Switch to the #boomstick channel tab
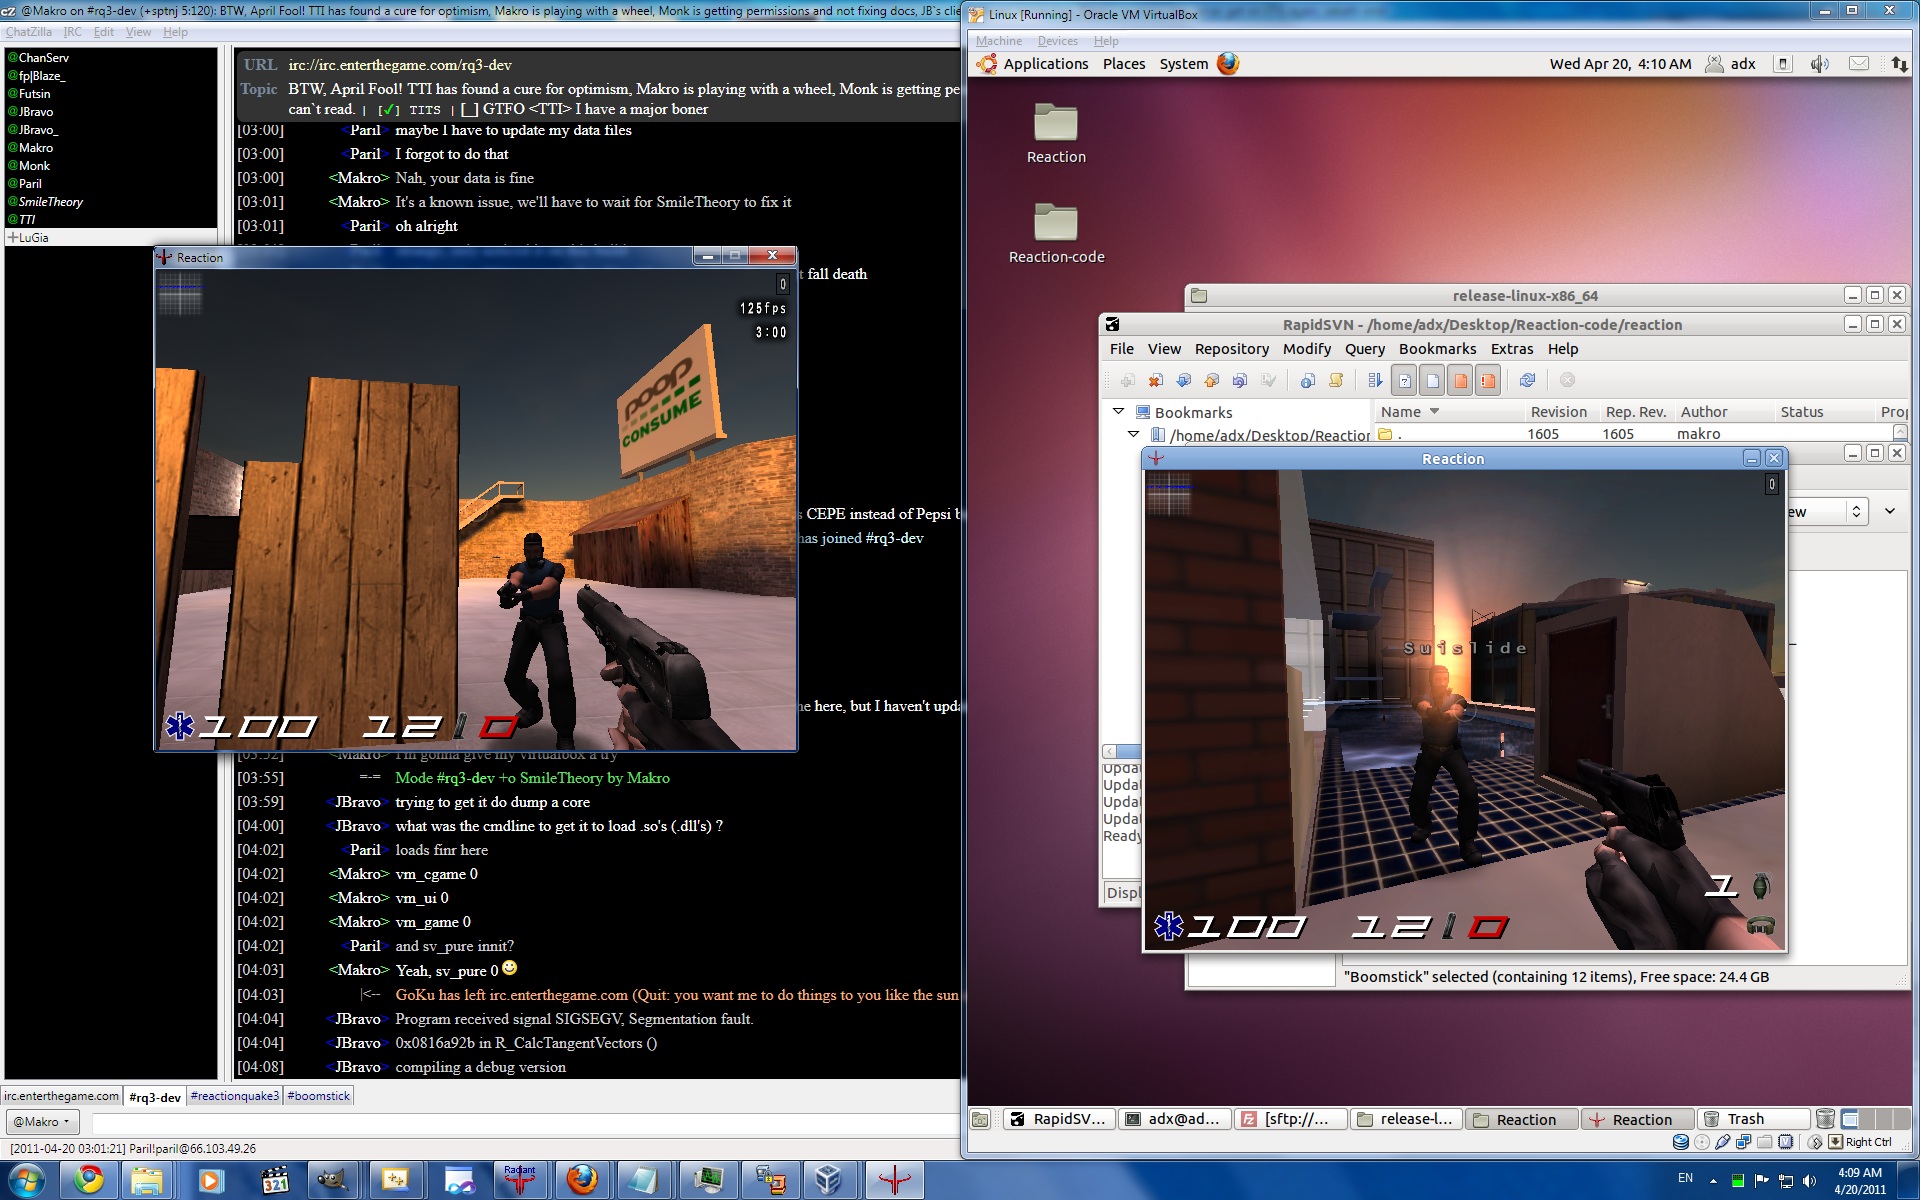Screen dimensions: 1920x1200 pos(318,1096)
